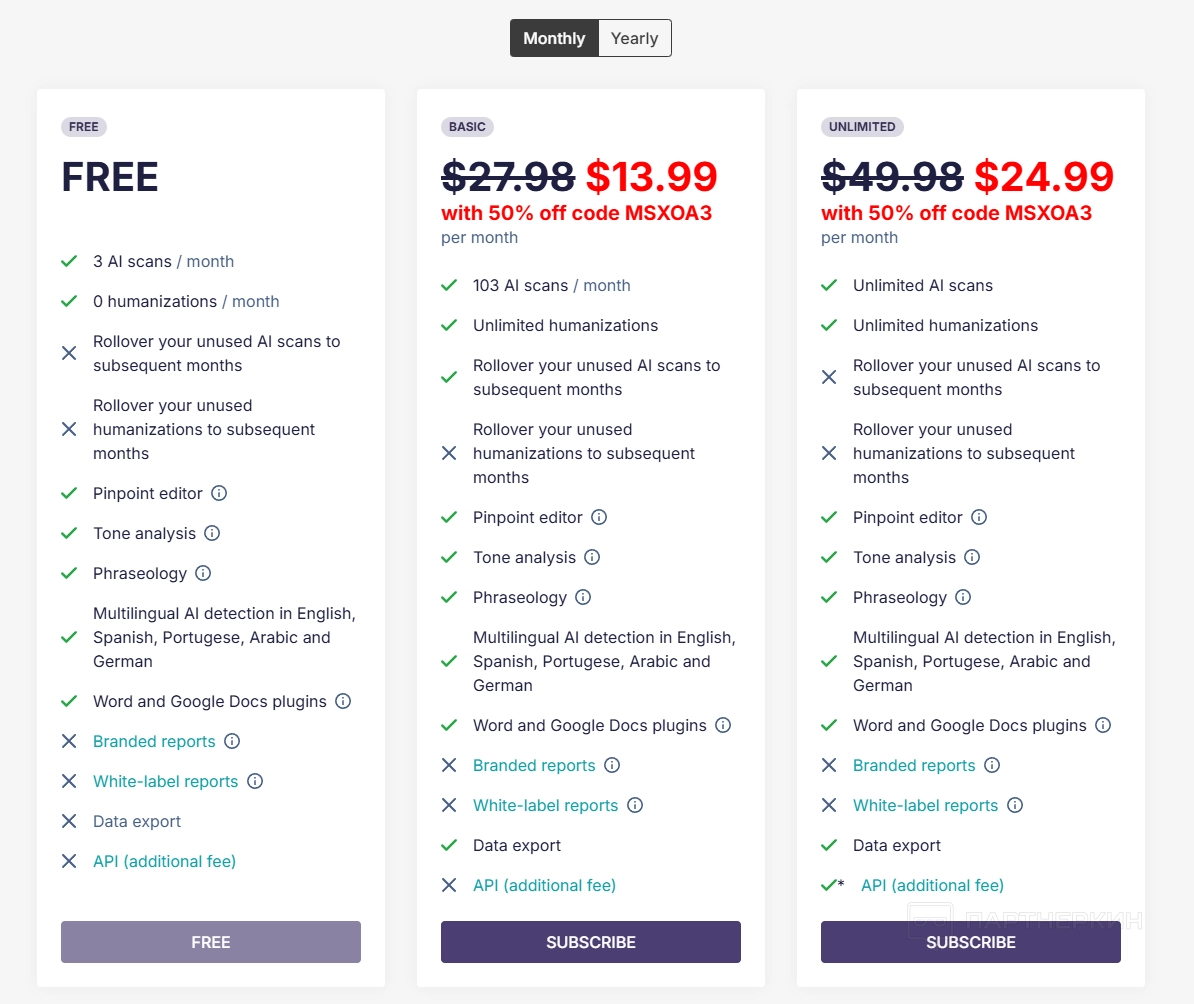Select Monthly billing option
The image size is (1194, 1004).
554,38
